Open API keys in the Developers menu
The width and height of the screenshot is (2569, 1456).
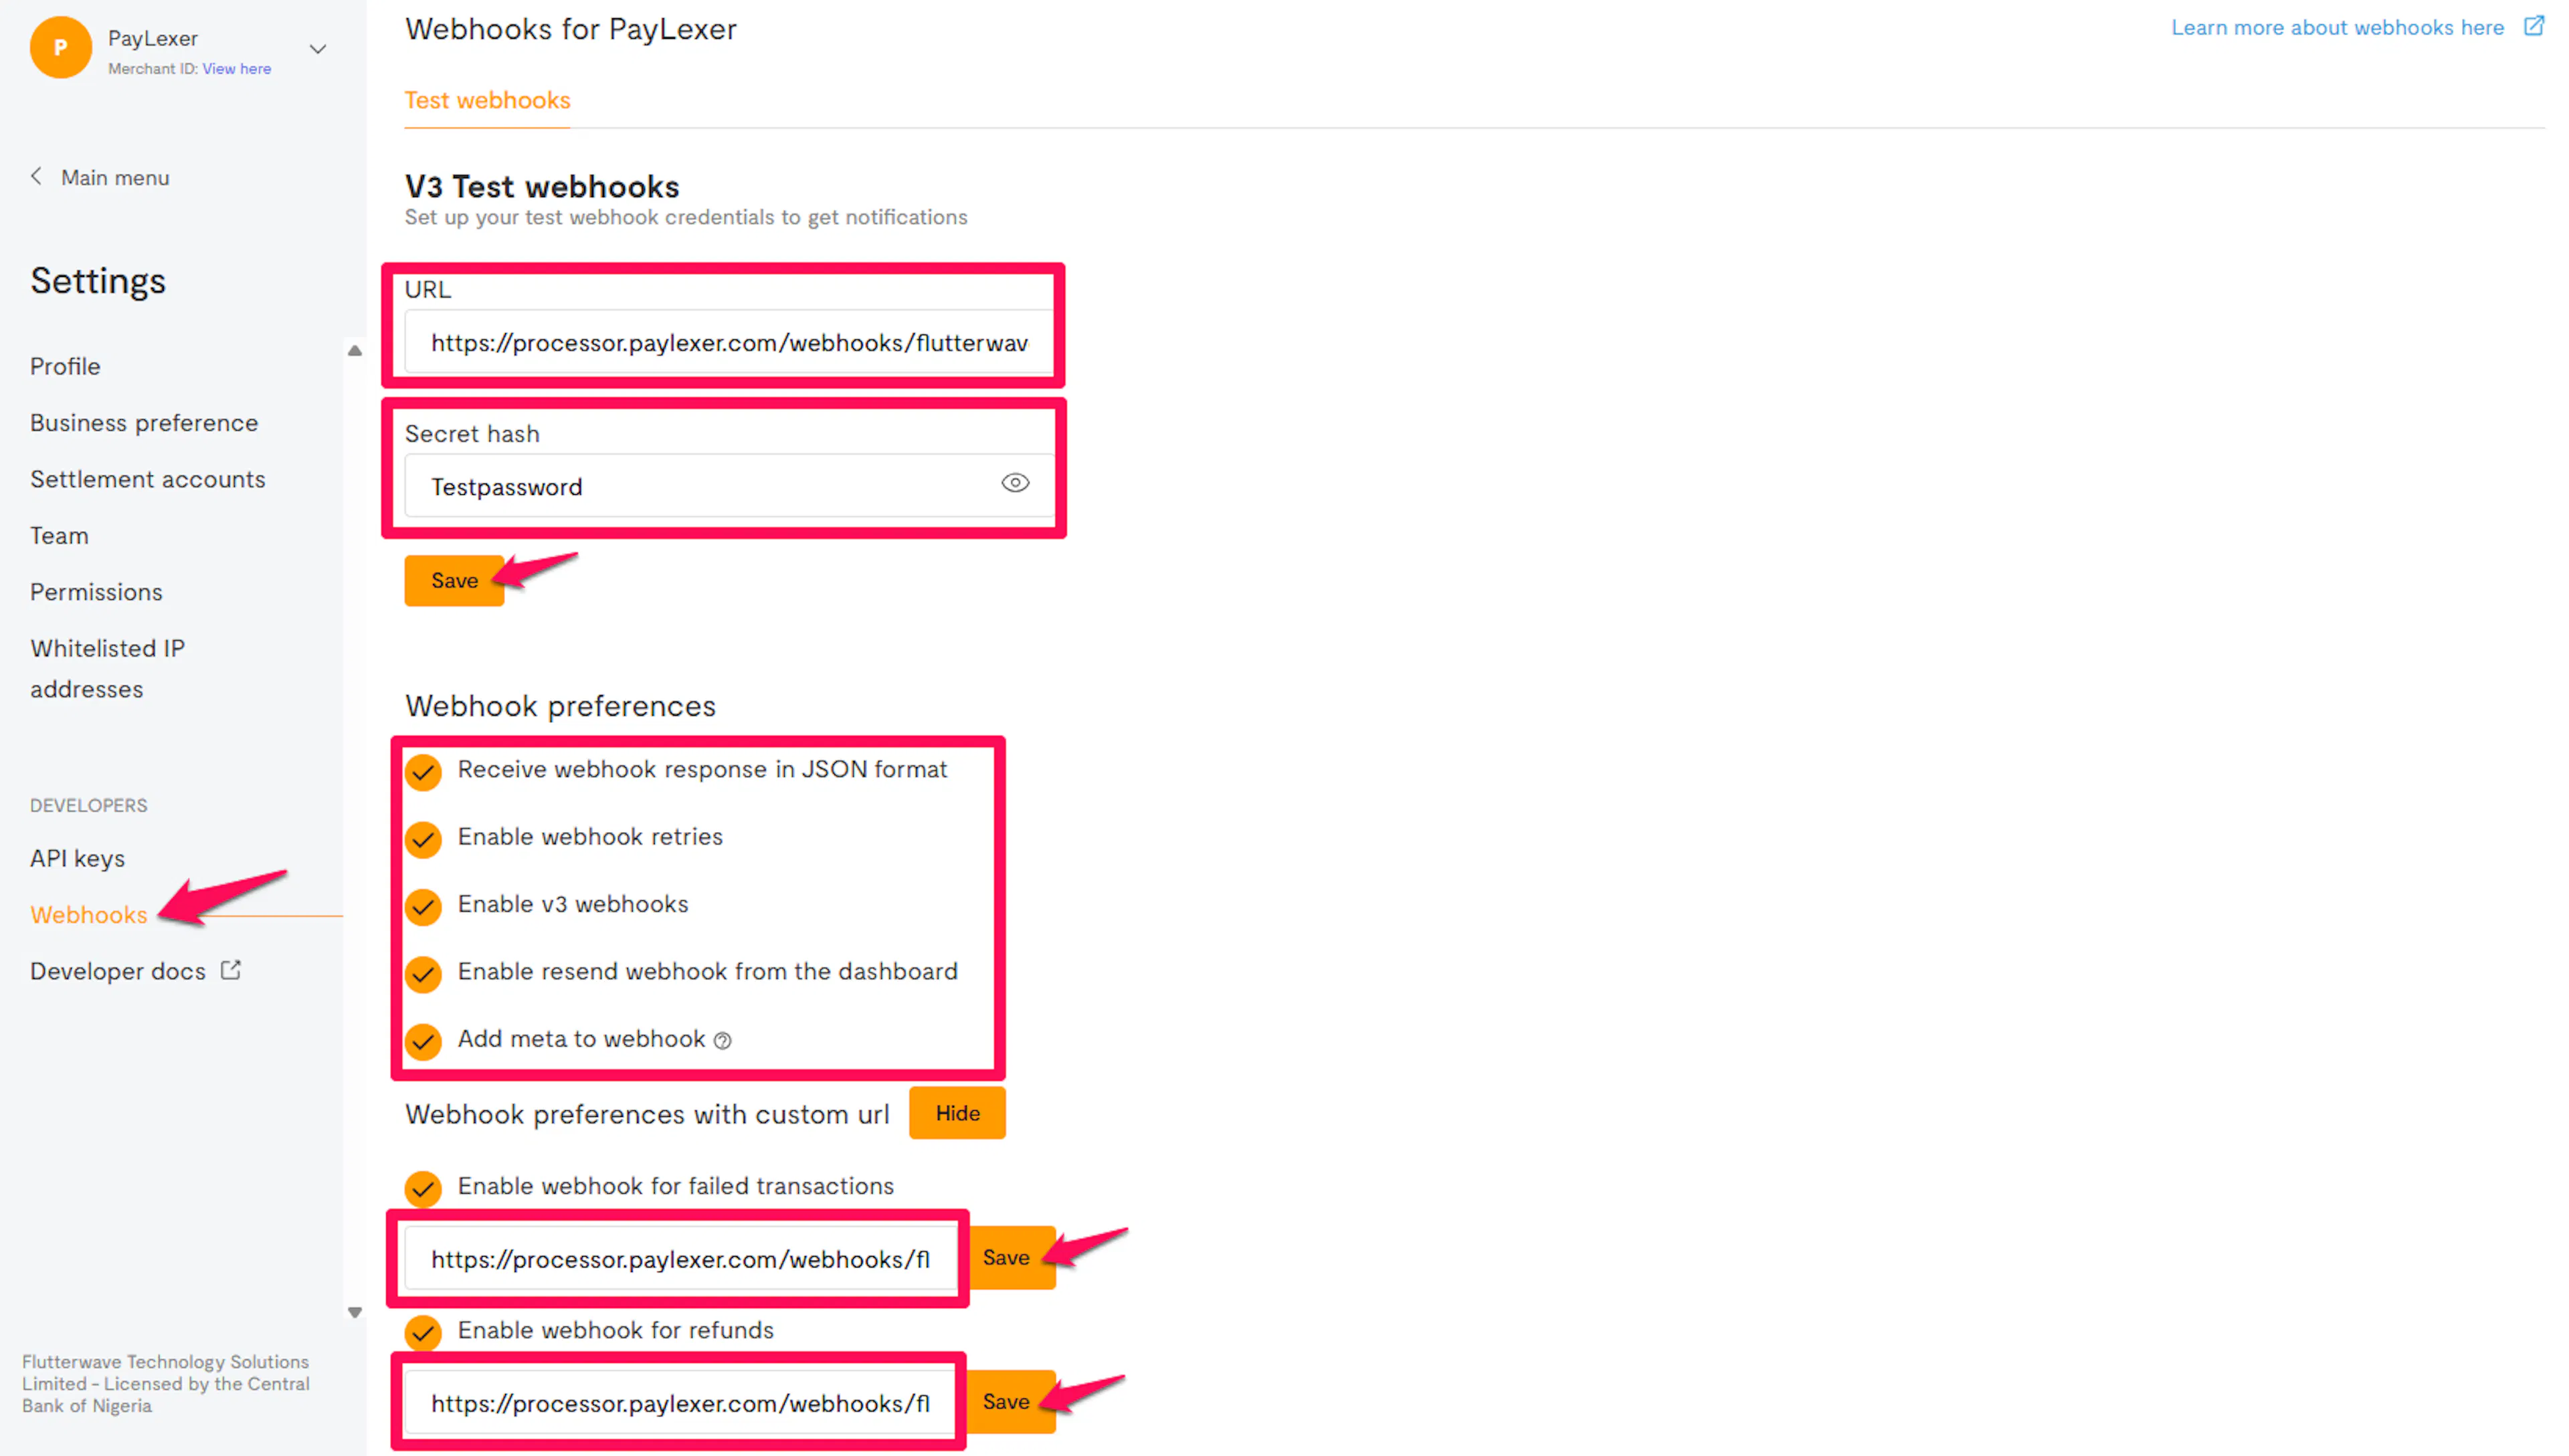click(77, 858)
